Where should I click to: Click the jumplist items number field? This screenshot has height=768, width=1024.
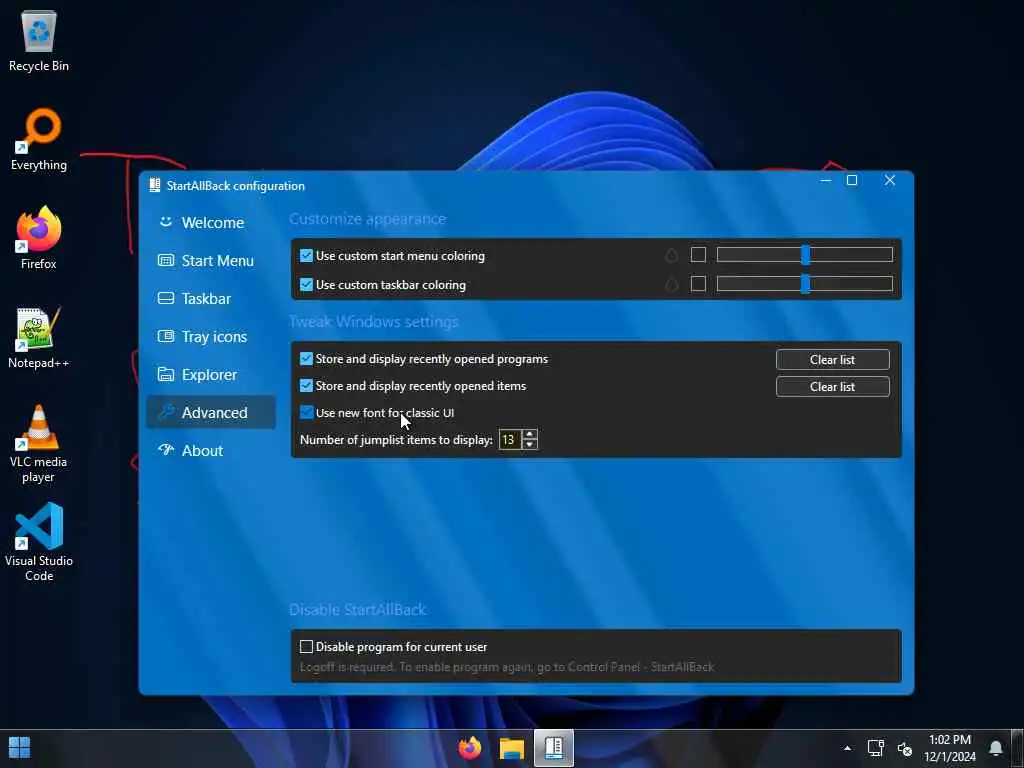click(510, 440)
